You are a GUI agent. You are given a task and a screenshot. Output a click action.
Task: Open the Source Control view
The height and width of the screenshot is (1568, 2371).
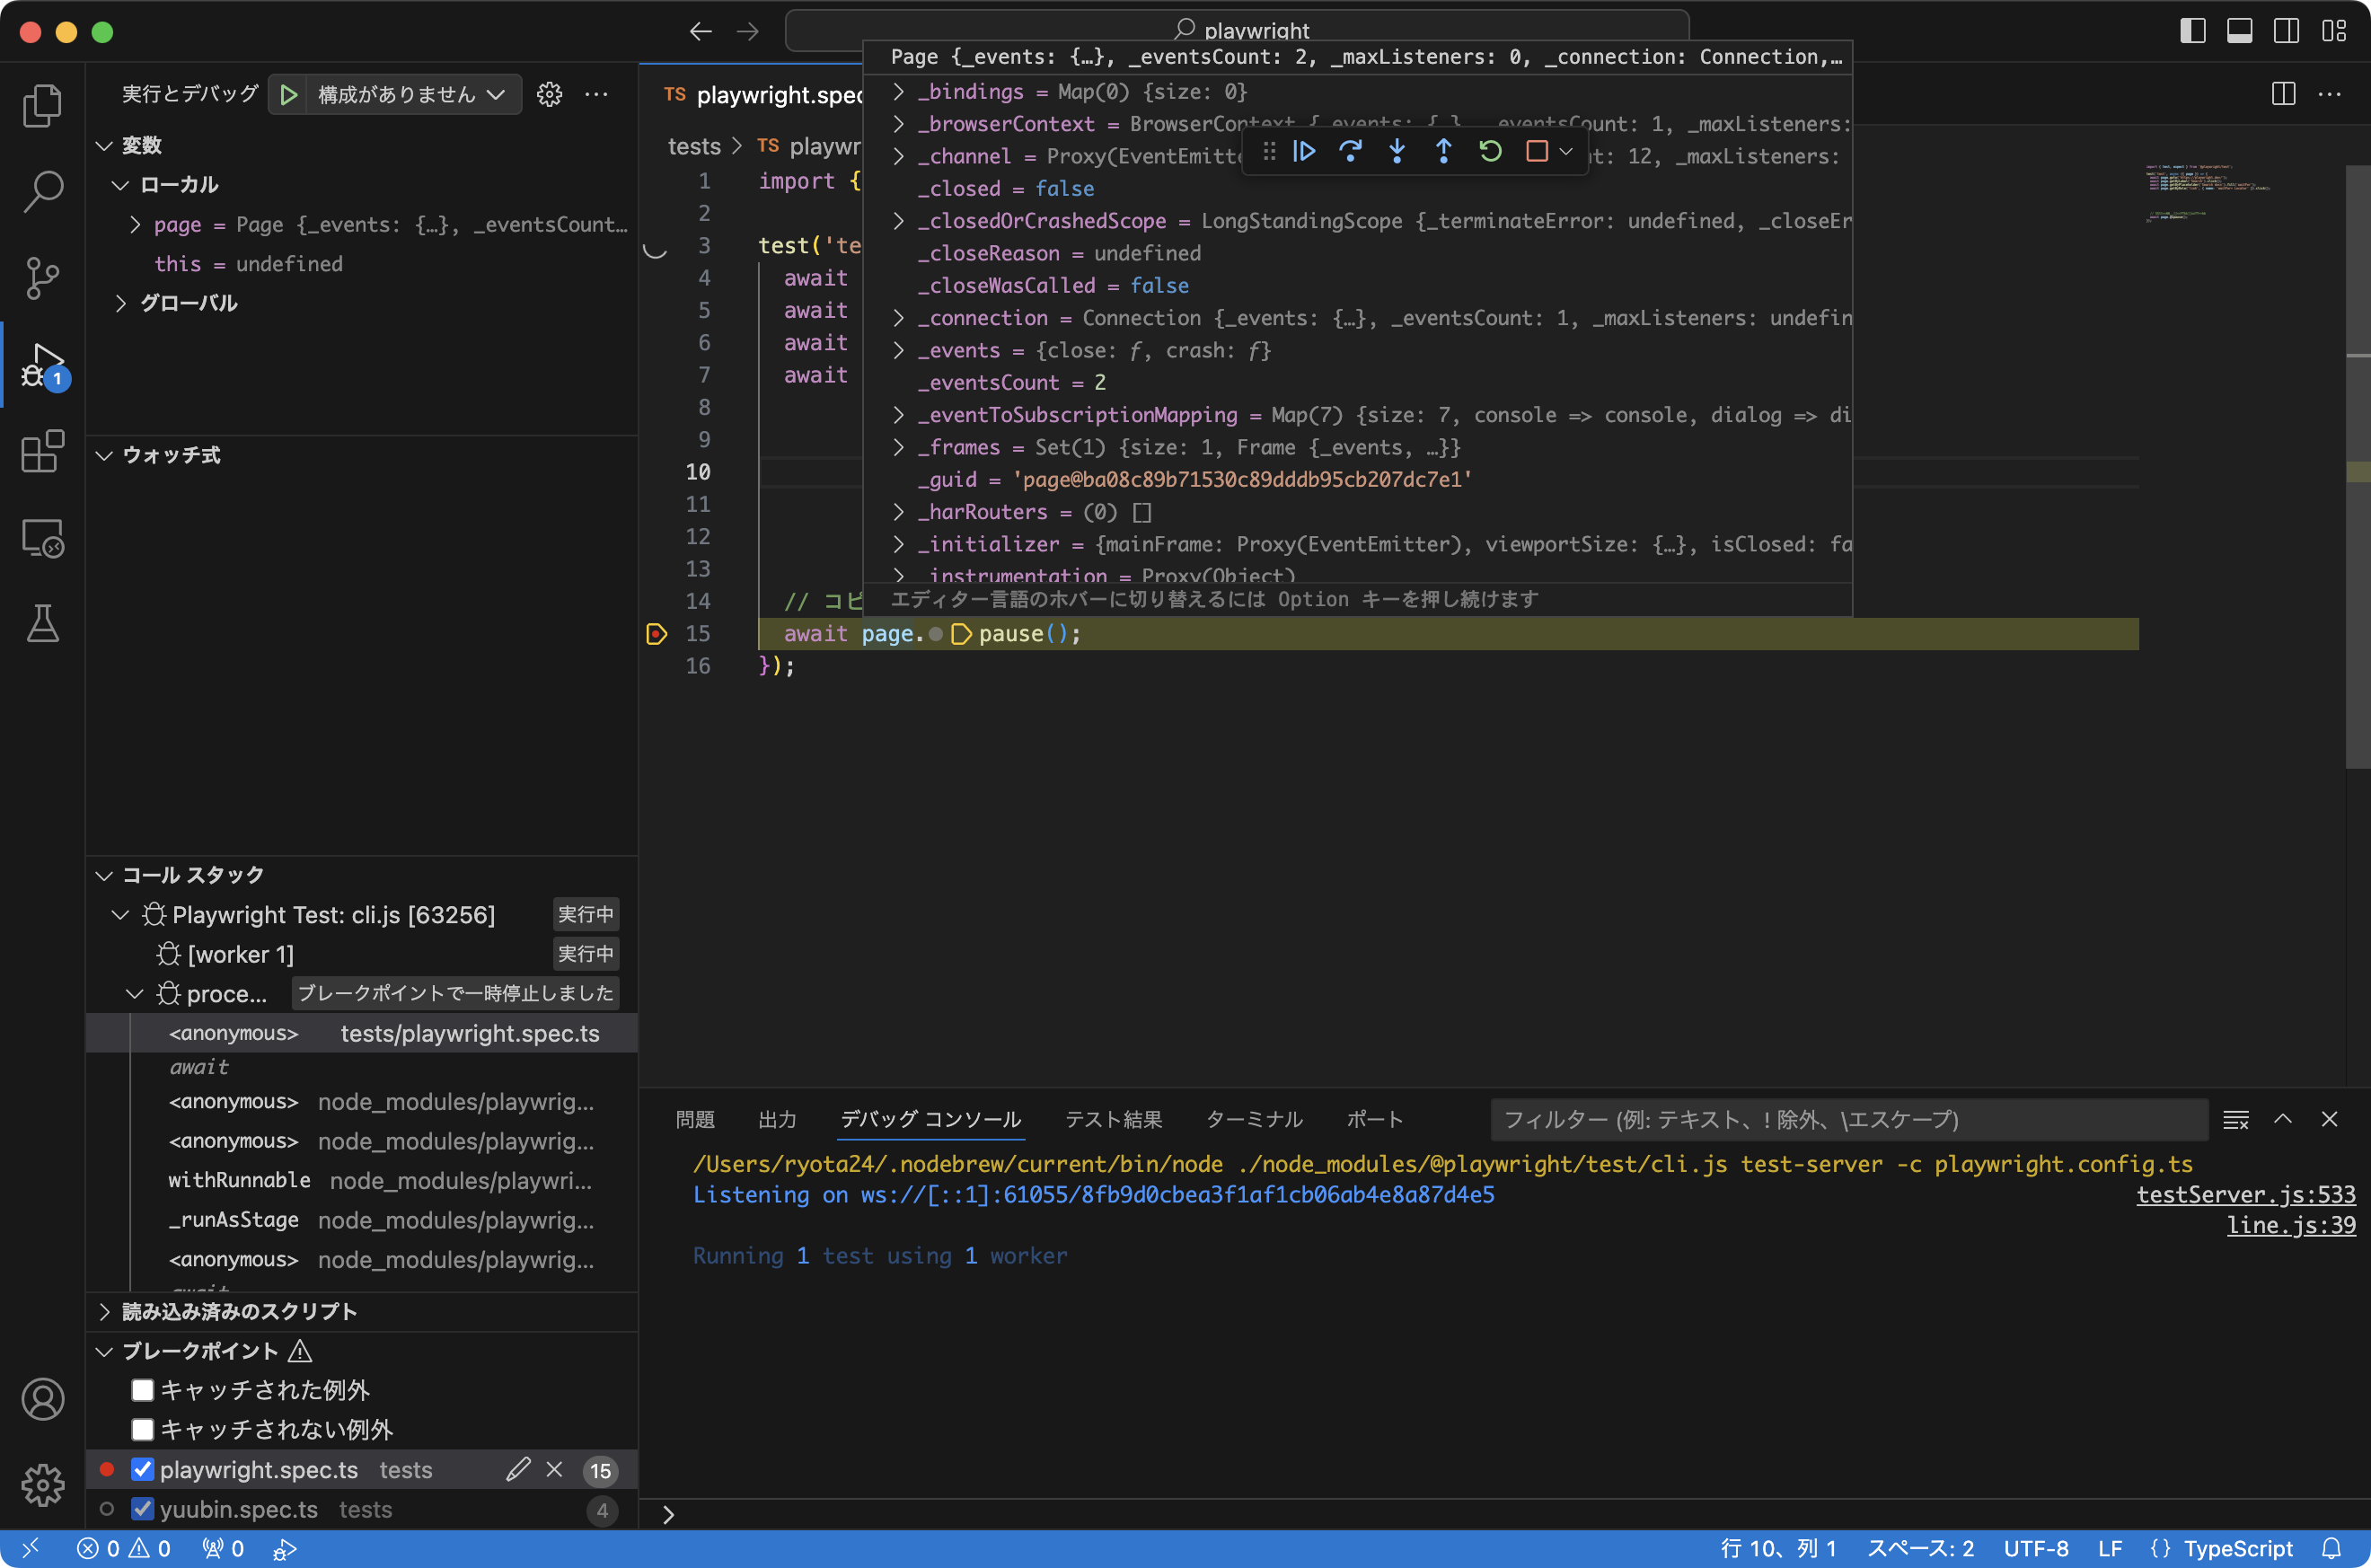pyautogui.click(x=42, y=277)
